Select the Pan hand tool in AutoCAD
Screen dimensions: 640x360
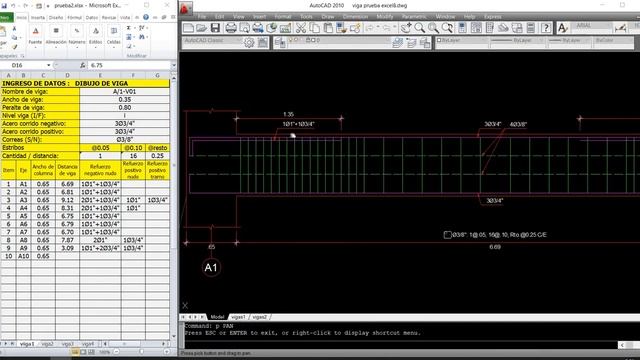click(406, 28)
